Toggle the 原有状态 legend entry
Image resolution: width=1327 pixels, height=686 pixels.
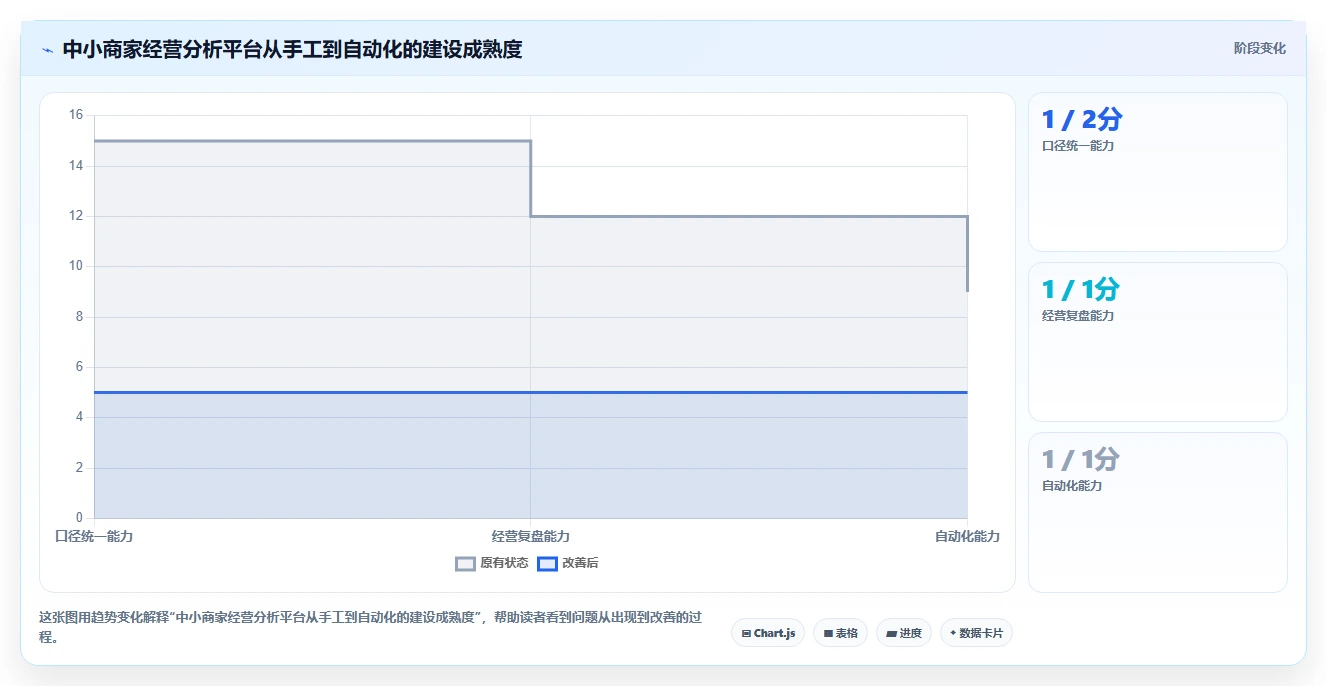pos(492,563)
